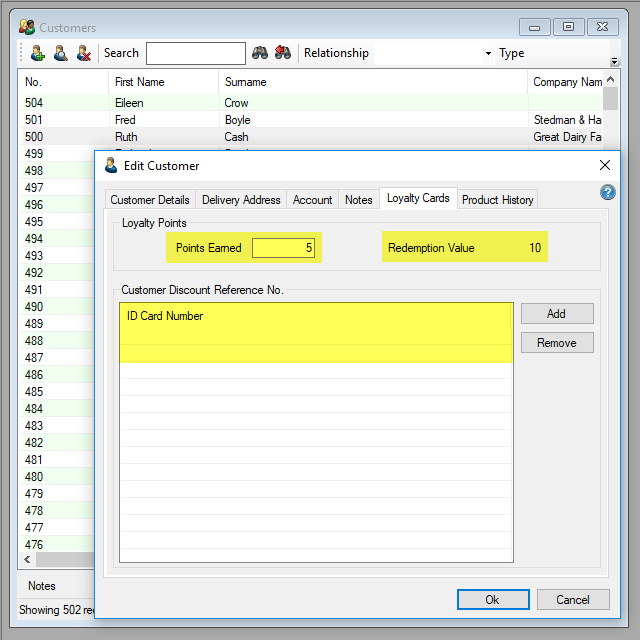Switch to the Customer Details tab
Screen dimensions: 640x640
click(150, 200)
